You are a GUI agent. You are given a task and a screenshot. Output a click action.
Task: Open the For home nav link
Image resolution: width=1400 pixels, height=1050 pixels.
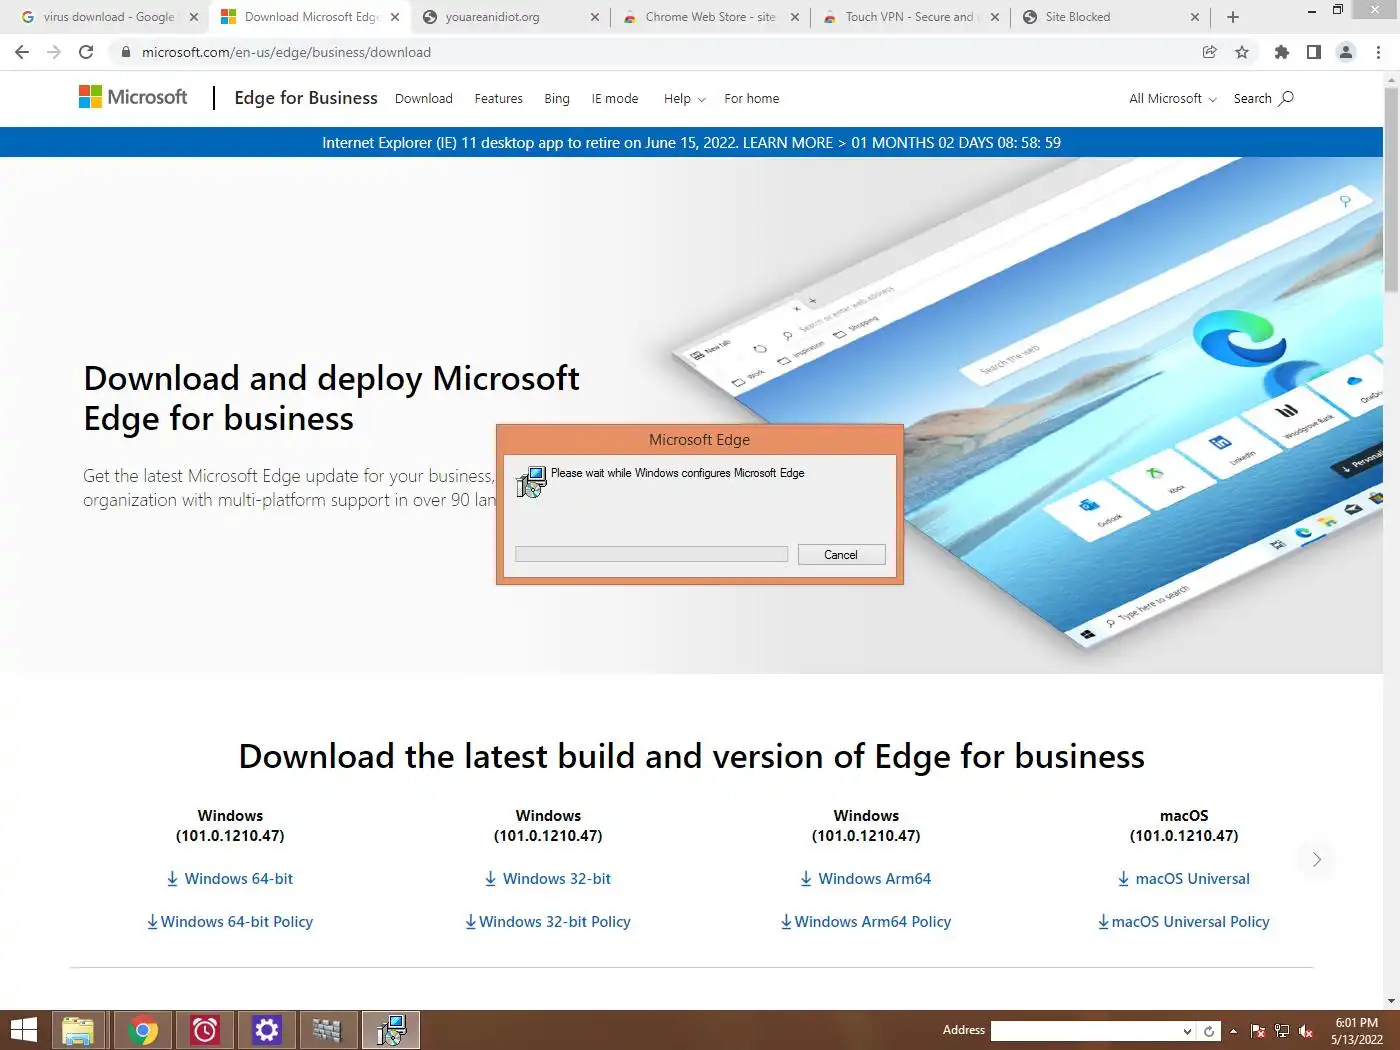[x=751, y=98]
